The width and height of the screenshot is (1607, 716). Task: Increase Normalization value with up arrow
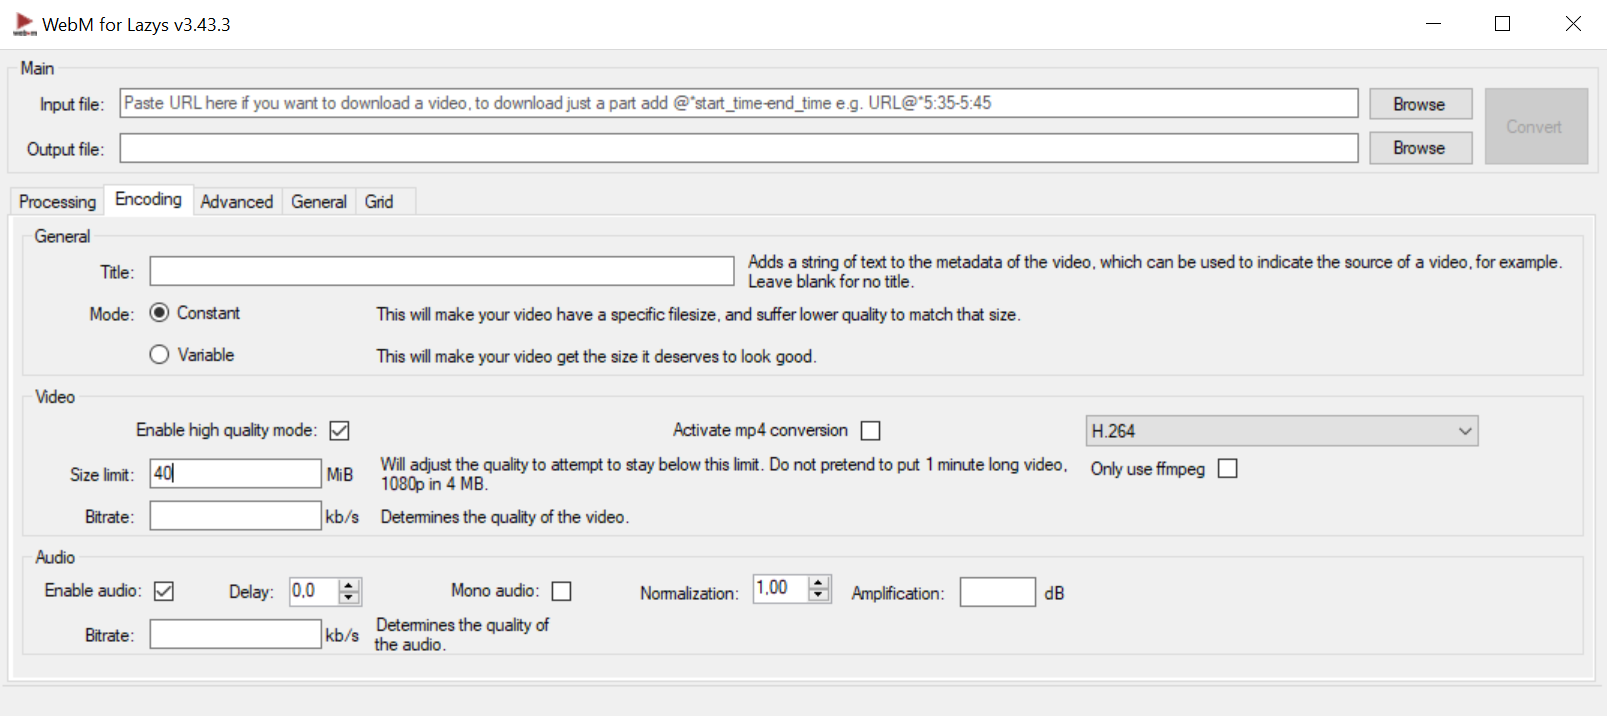(x=819, y=582)
